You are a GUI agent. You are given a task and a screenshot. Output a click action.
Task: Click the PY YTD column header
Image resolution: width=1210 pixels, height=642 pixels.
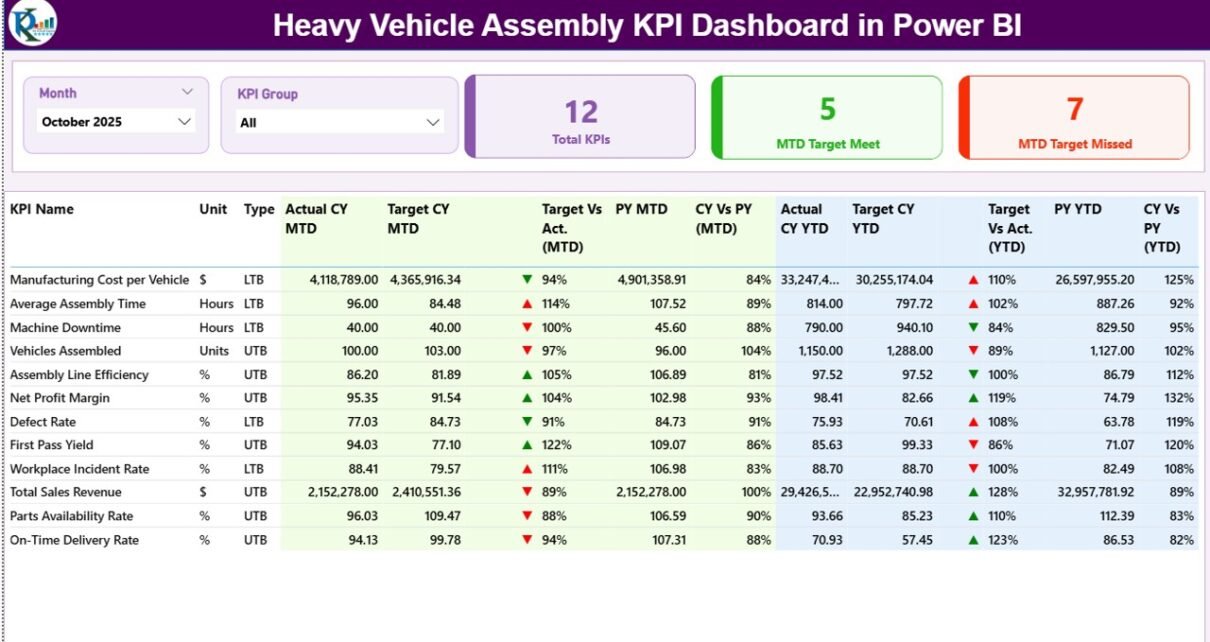pos(1077,210)
